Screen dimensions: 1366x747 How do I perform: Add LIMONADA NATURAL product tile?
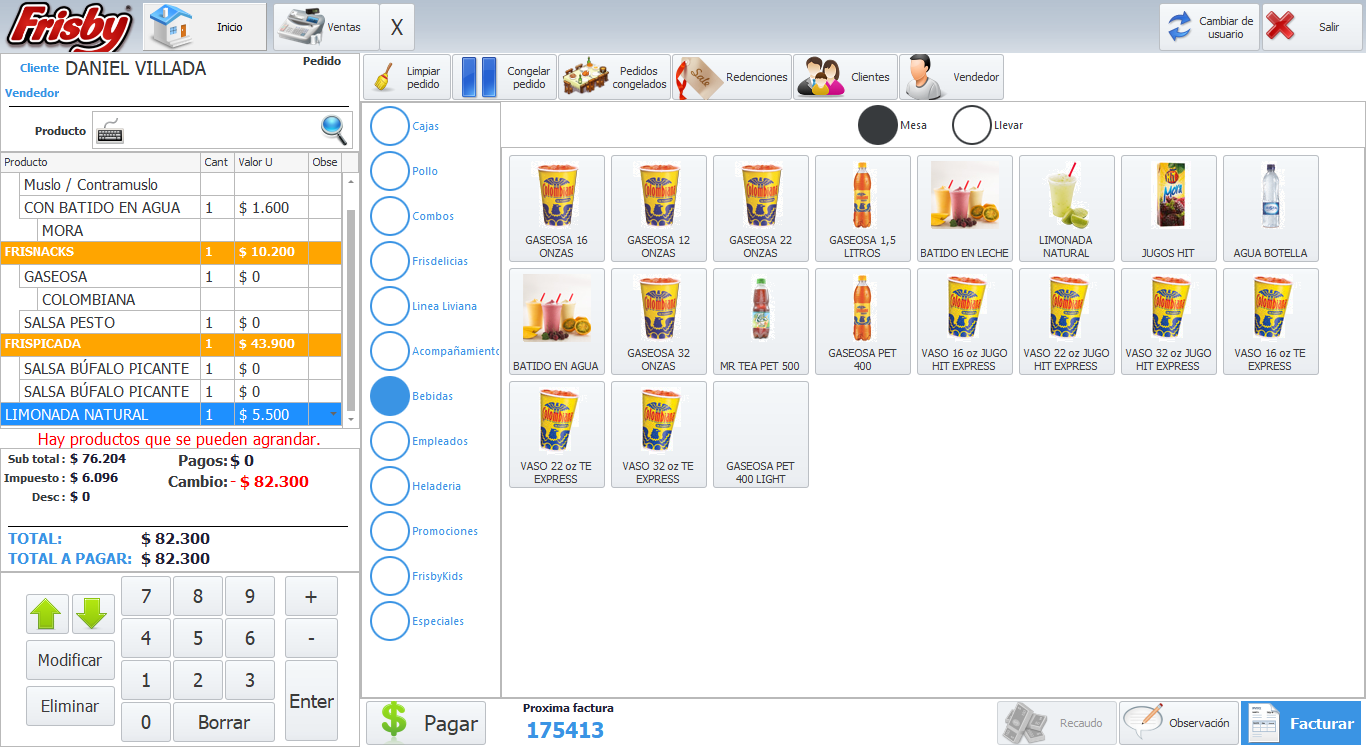(1066, 208)
